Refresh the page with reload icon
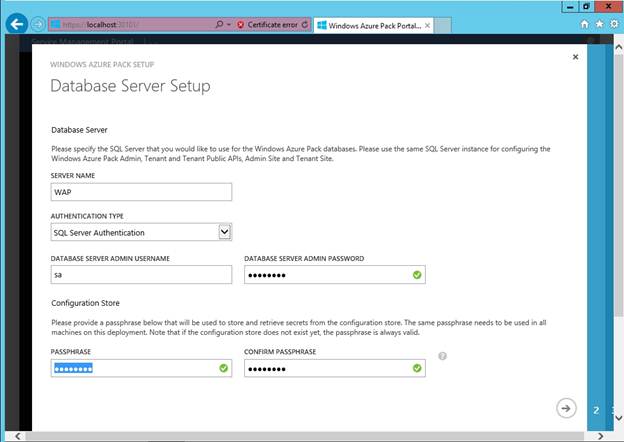624x442 pixels. pos(305,25)
